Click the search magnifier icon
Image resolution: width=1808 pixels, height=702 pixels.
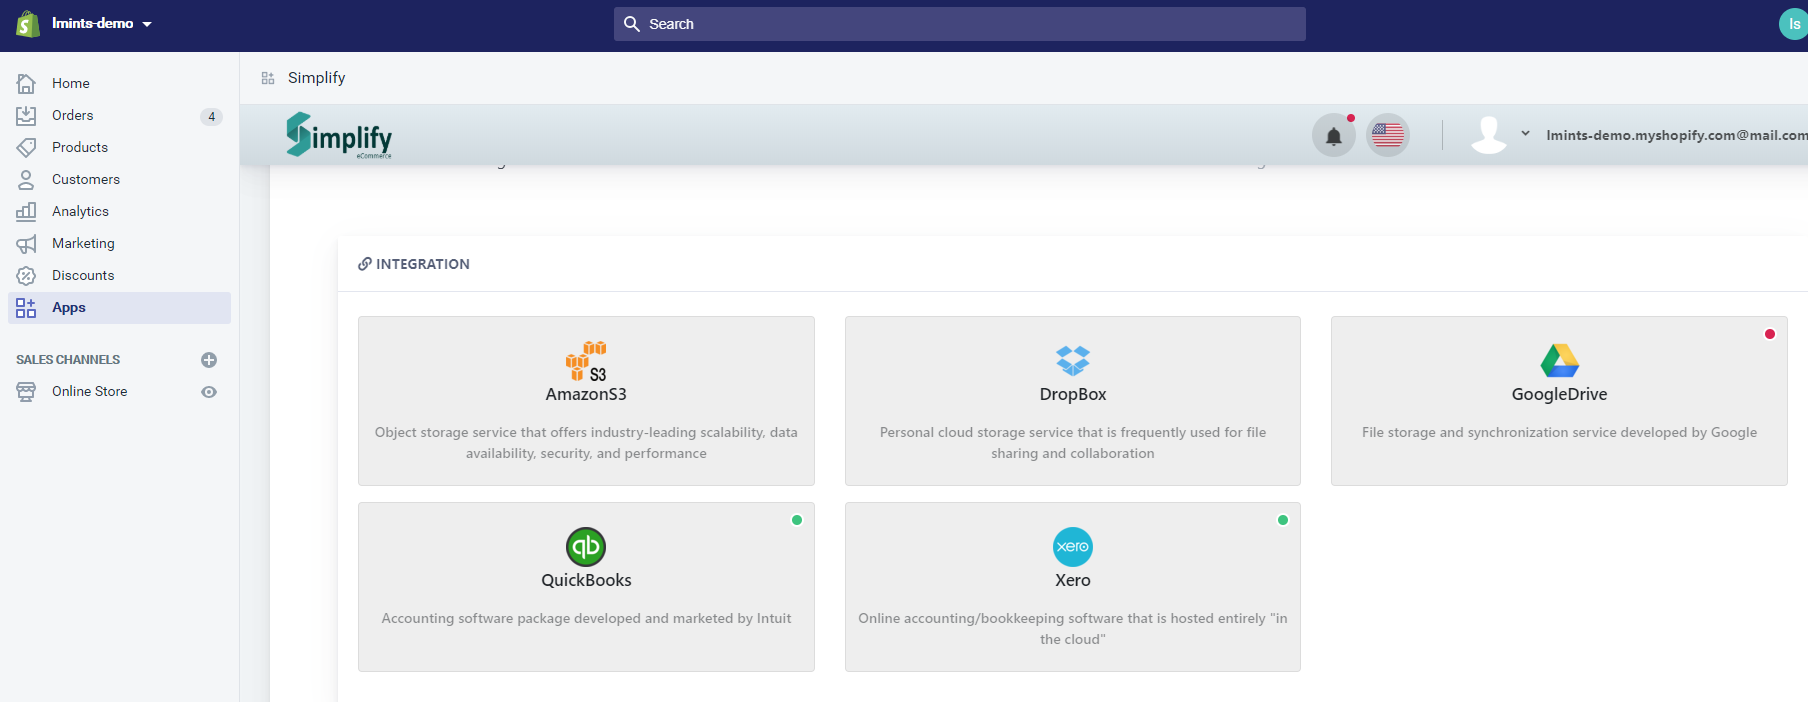point(632,24)
